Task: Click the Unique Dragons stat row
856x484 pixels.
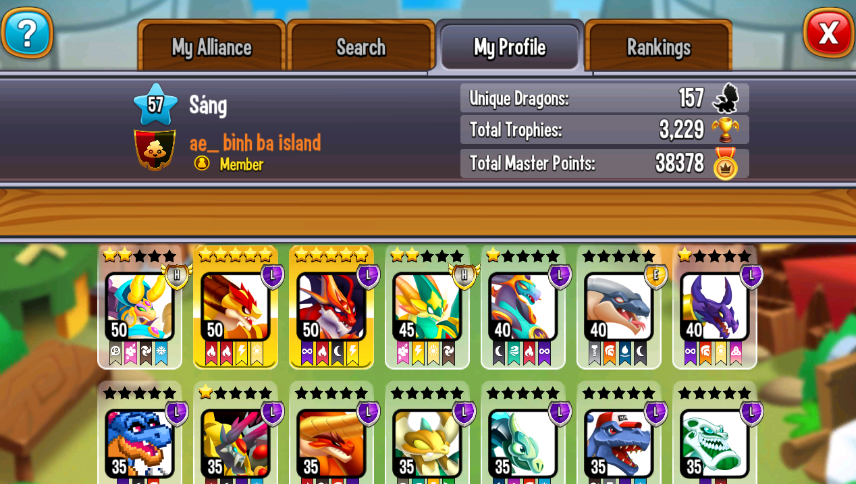Action: point(604,98)
